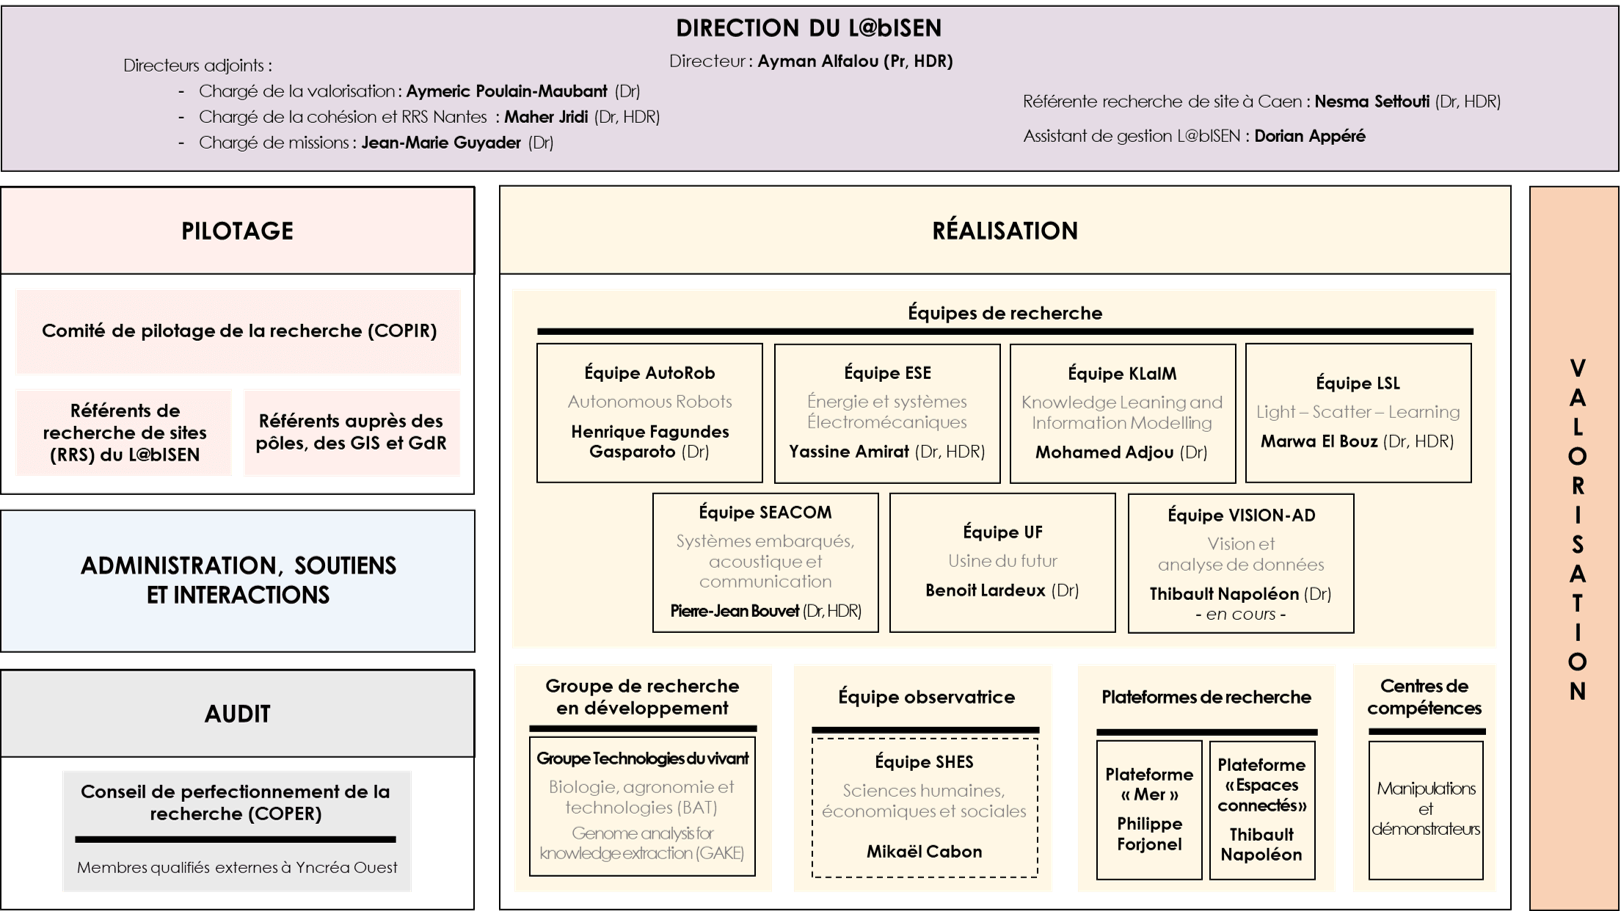Click the Équipes de recherche heading
The height and width of the screenshot is (911, 1621).
tap(1005, 313)
